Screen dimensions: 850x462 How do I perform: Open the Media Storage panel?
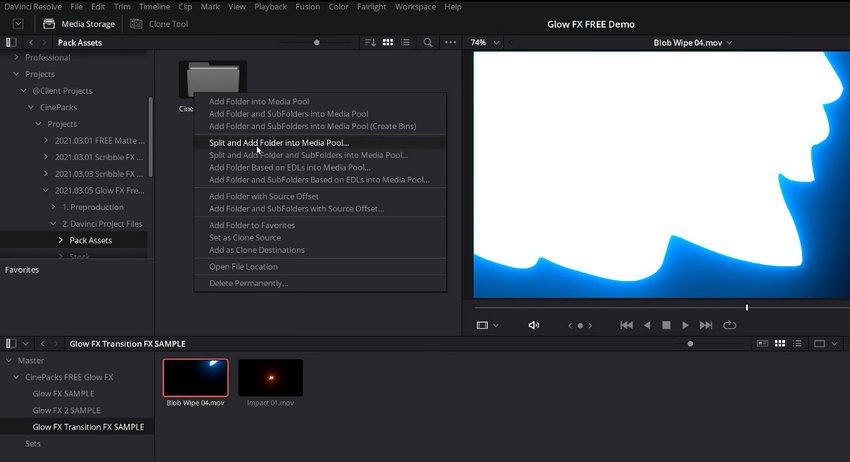click(79, 24)
